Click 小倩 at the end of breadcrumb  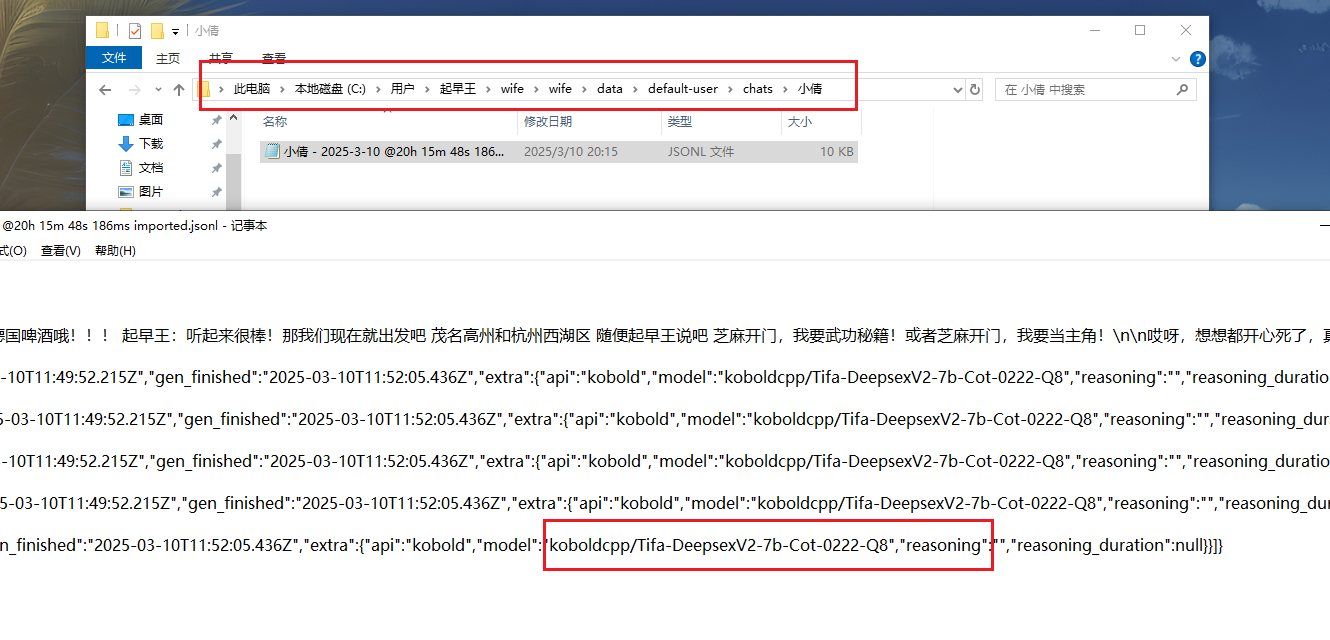click(x=810, y=89)
